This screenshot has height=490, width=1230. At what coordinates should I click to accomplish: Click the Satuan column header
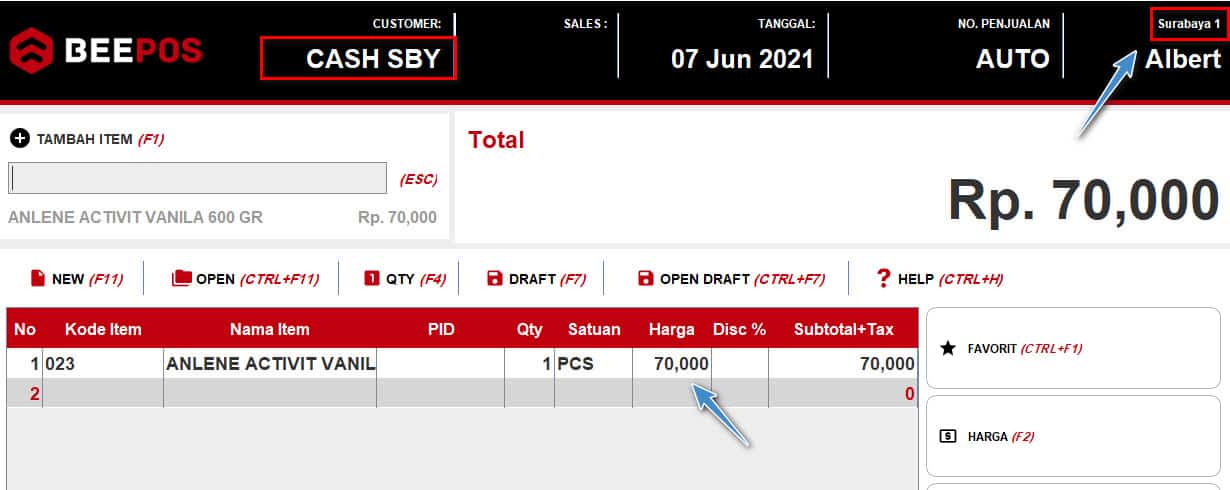(594, 329)
